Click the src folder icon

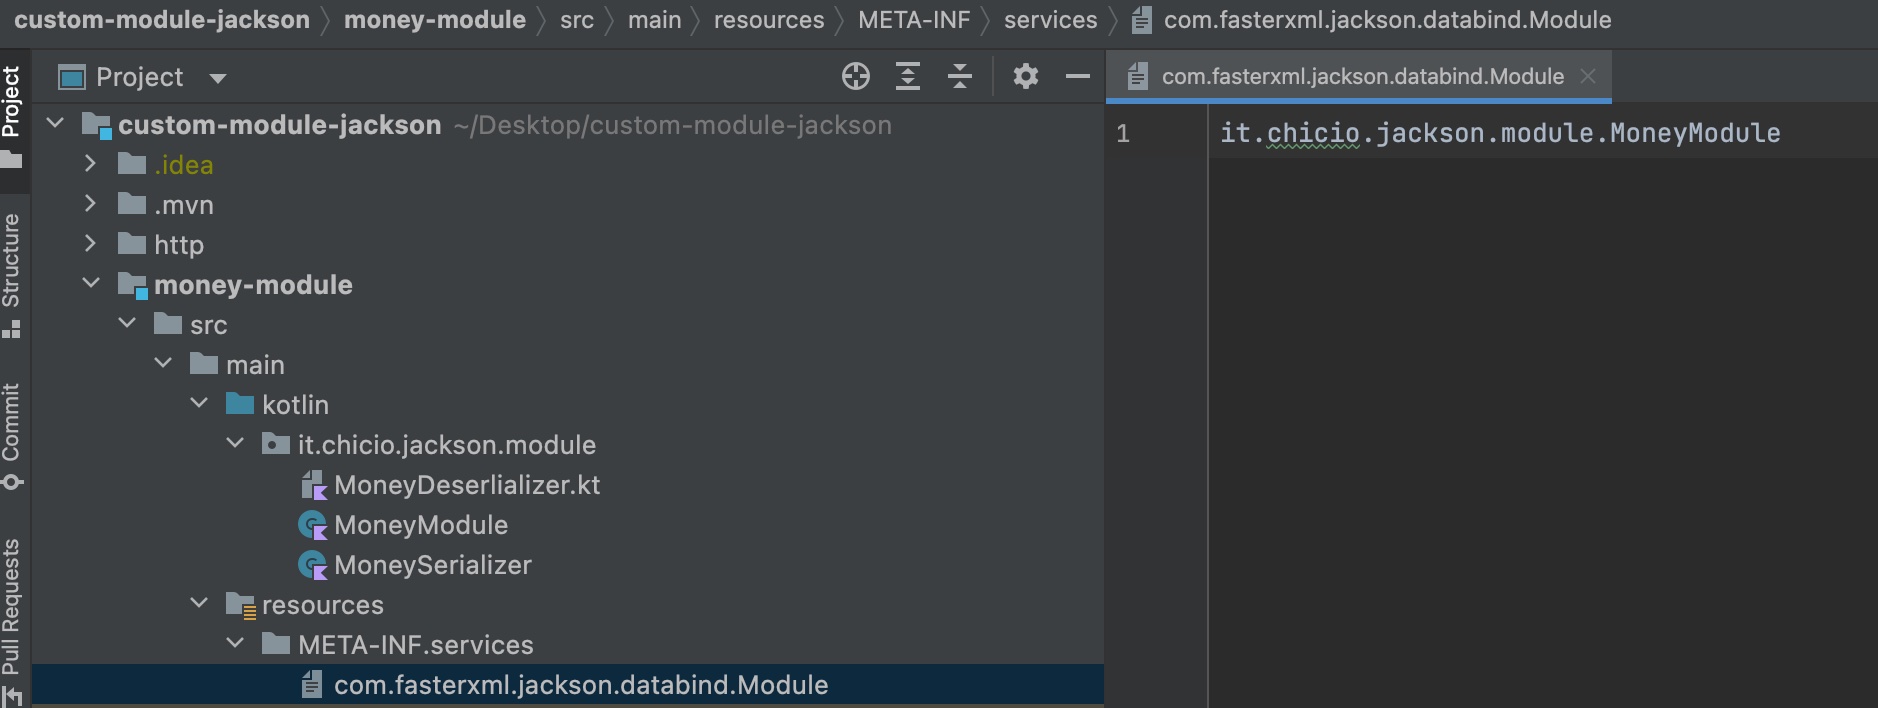pyautogui.click(x=168, y=324)
